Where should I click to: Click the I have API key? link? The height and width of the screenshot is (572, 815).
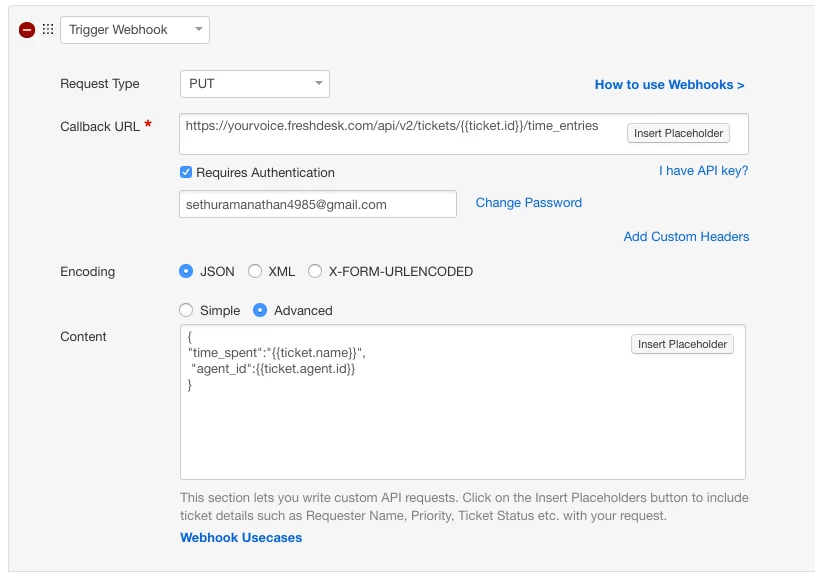pos(703,171)
